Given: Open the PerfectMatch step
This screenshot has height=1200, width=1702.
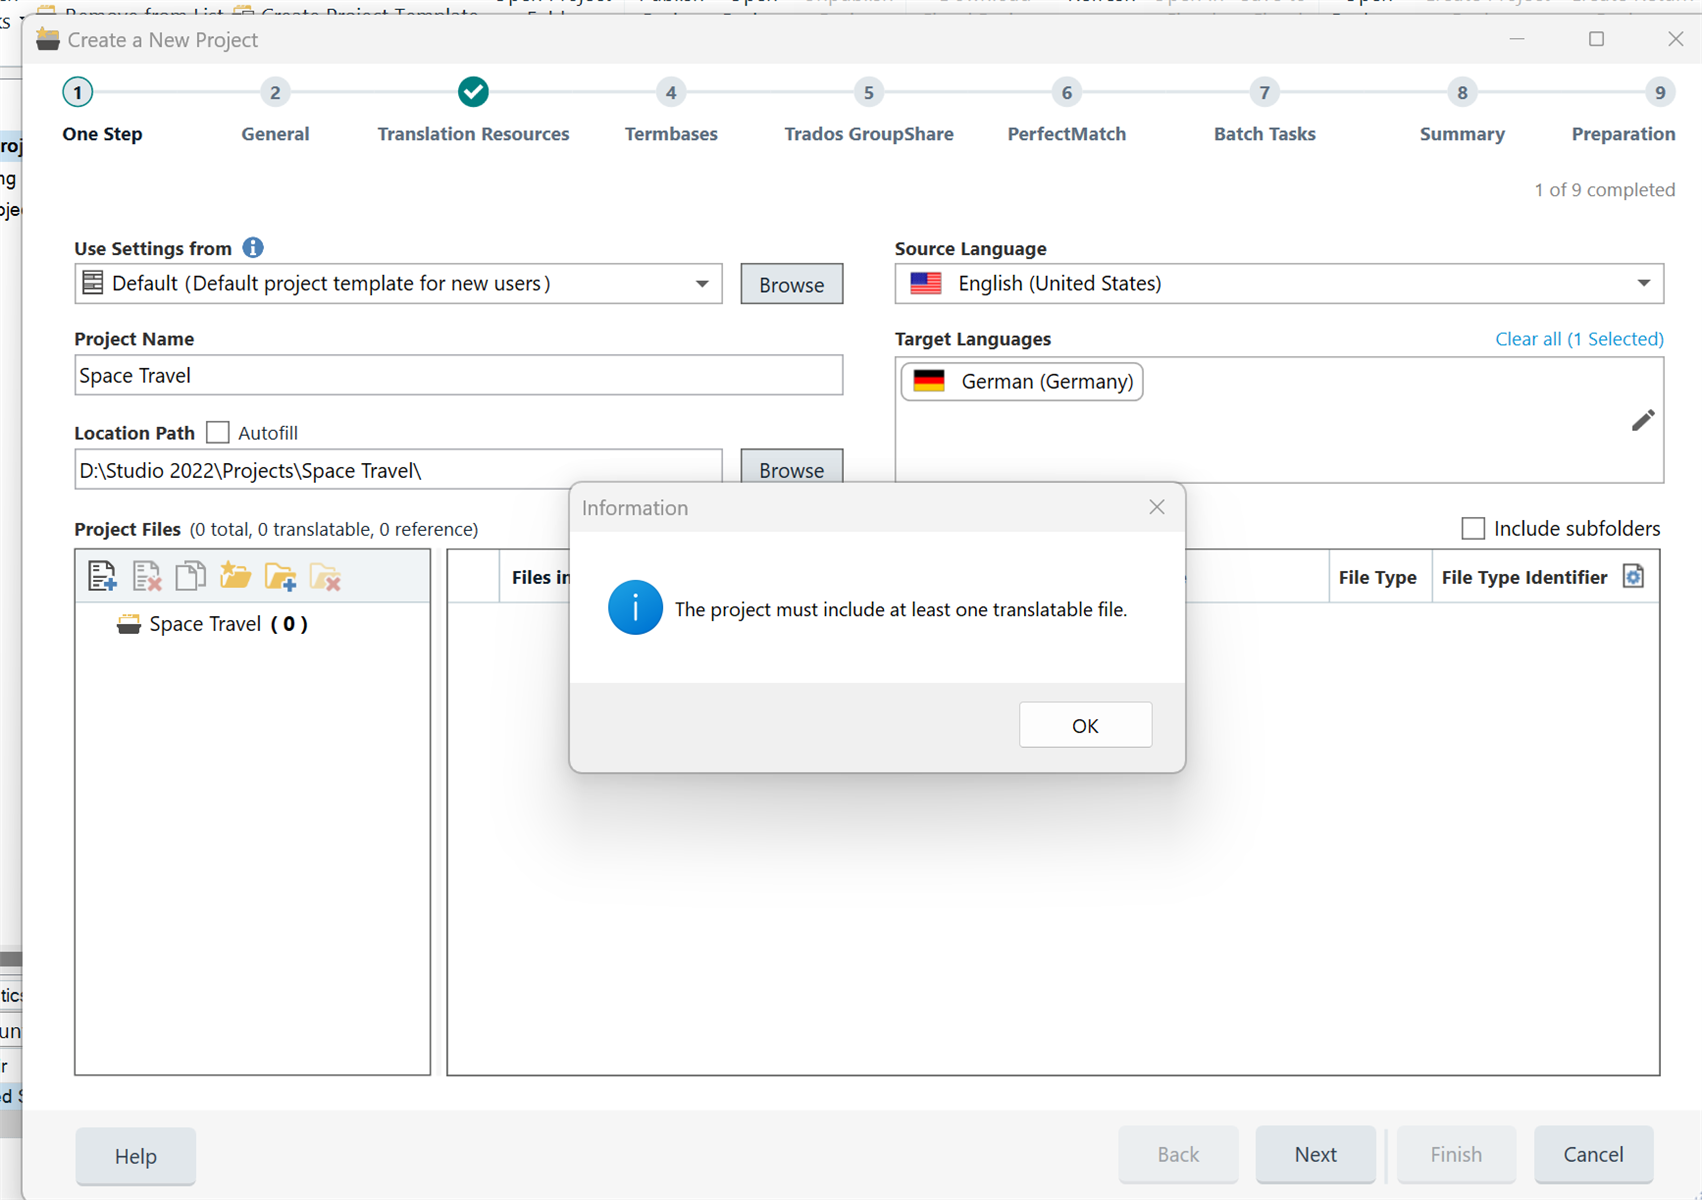Looking at the screenshot, I should tap(1066, 111).
